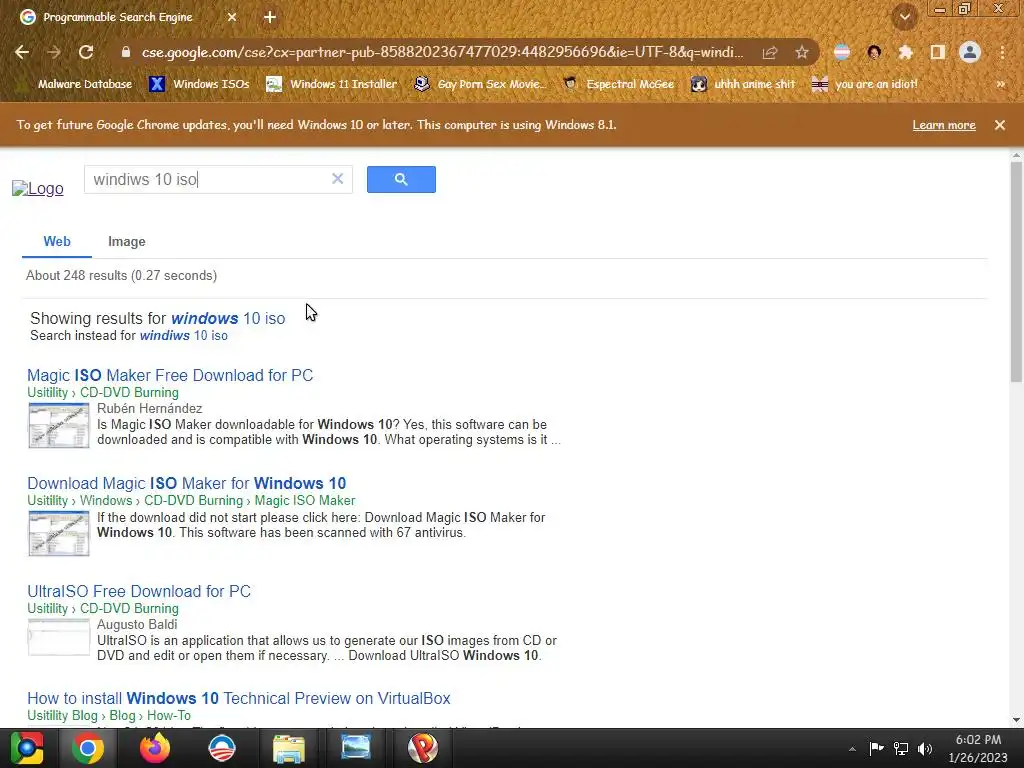The image size is (1024, 768).
Task: Open the Malware Database bookmark
Action: [76, 84]
